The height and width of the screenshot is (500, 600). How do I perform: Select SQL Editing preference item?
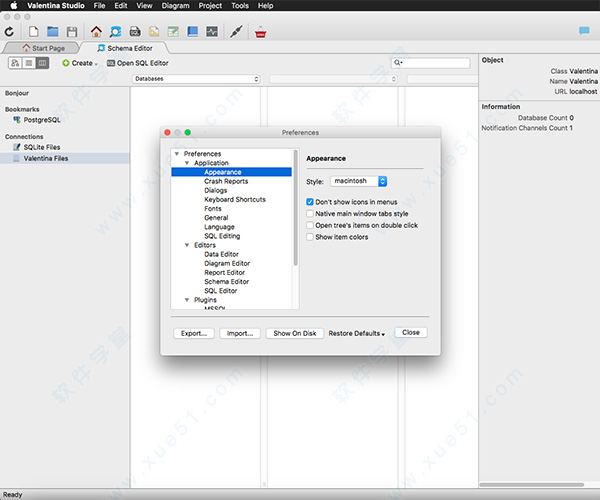[222, 236]
